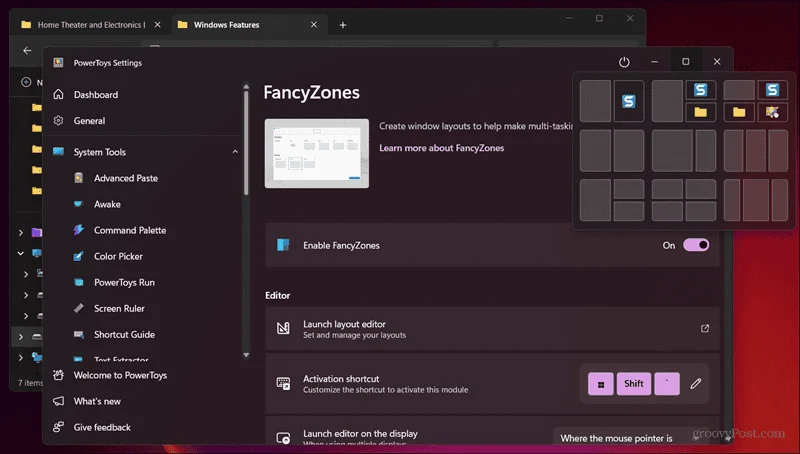Click the back arrow in File Explorer
The height and width of the screenshot is (454, 800).
pos(27,50)
